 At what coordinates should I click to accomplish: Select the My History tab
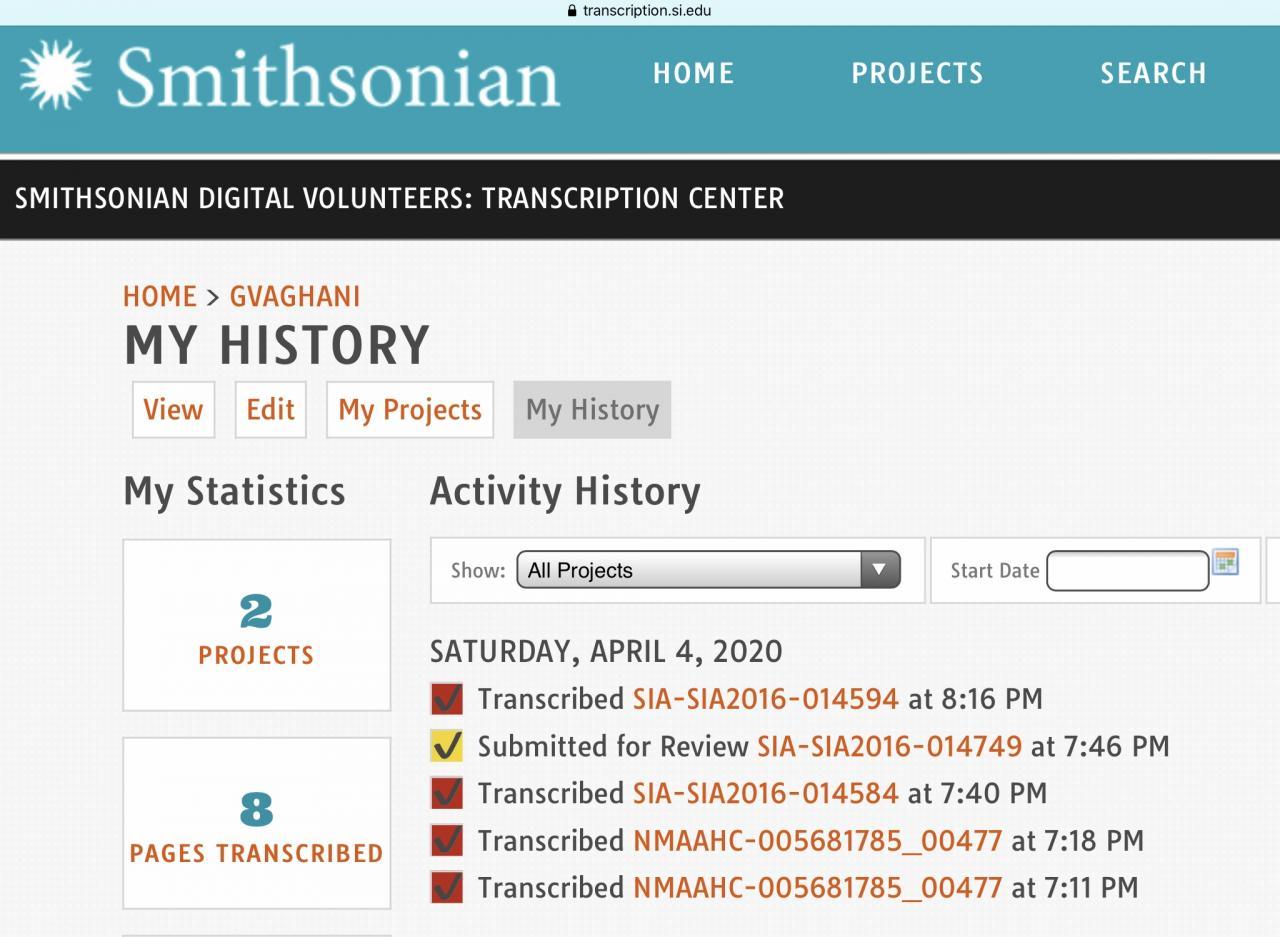click(x=592, y=410)
